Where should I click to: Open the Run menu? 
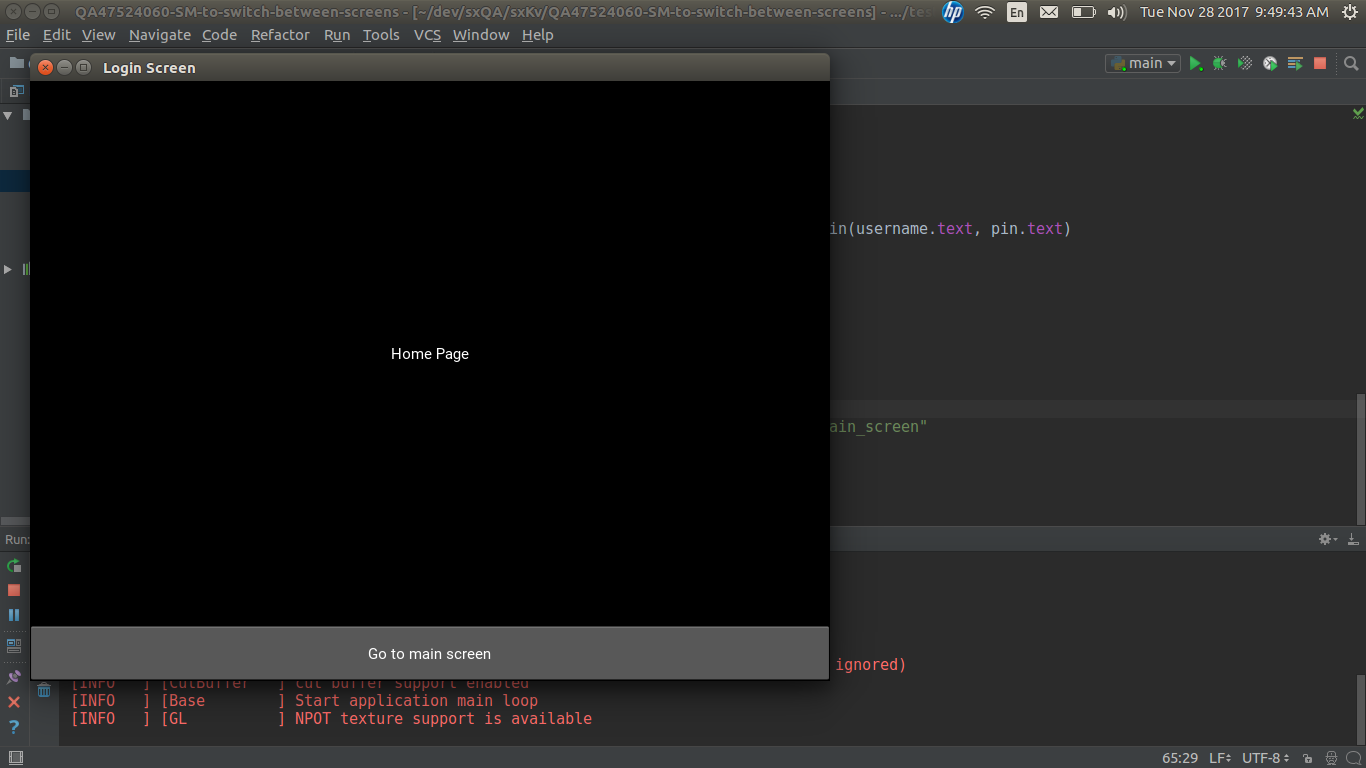tap(337, 35)
